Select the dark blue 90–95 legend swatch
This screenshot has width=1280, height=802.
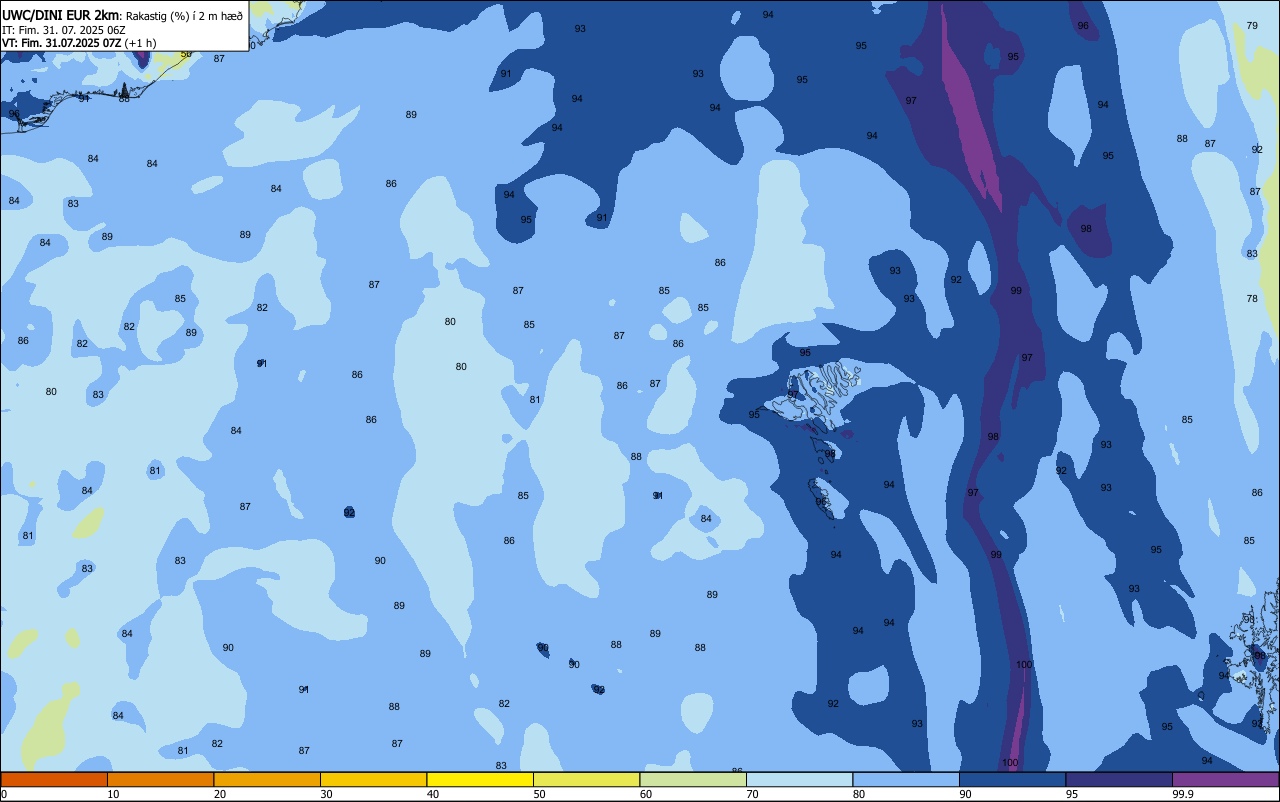click(x=1012, y=779)
